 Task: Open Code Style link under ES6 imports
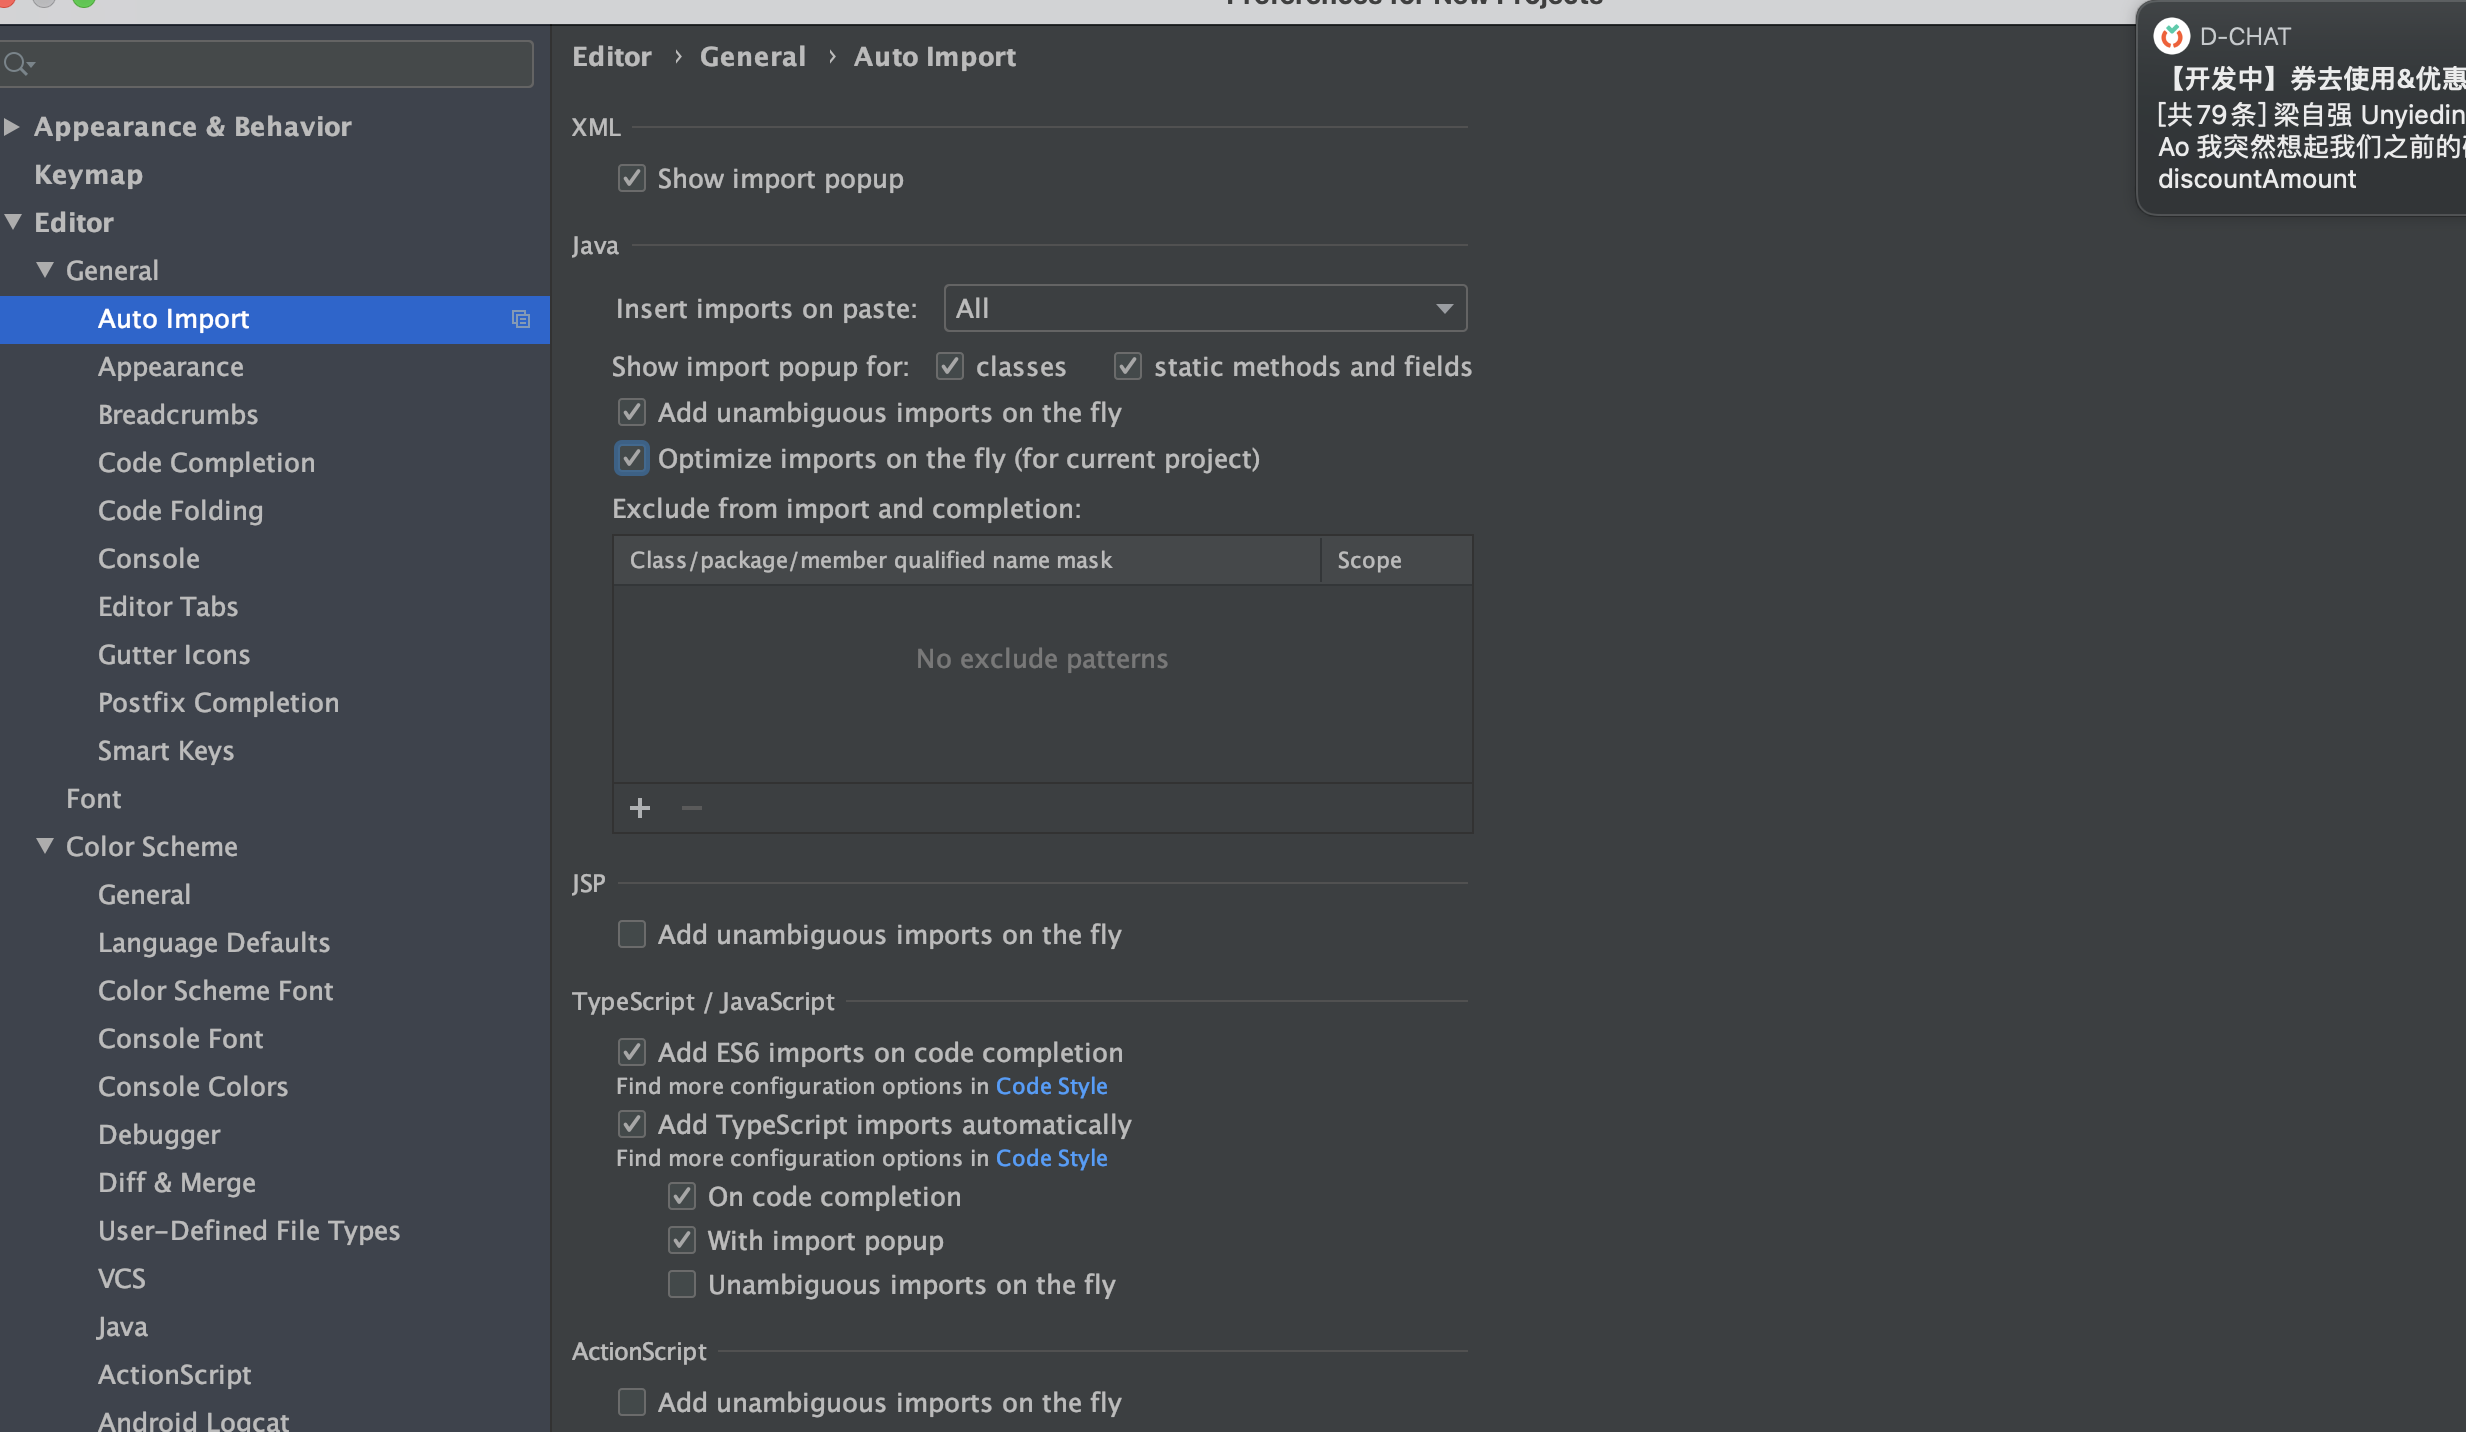1051,1086
